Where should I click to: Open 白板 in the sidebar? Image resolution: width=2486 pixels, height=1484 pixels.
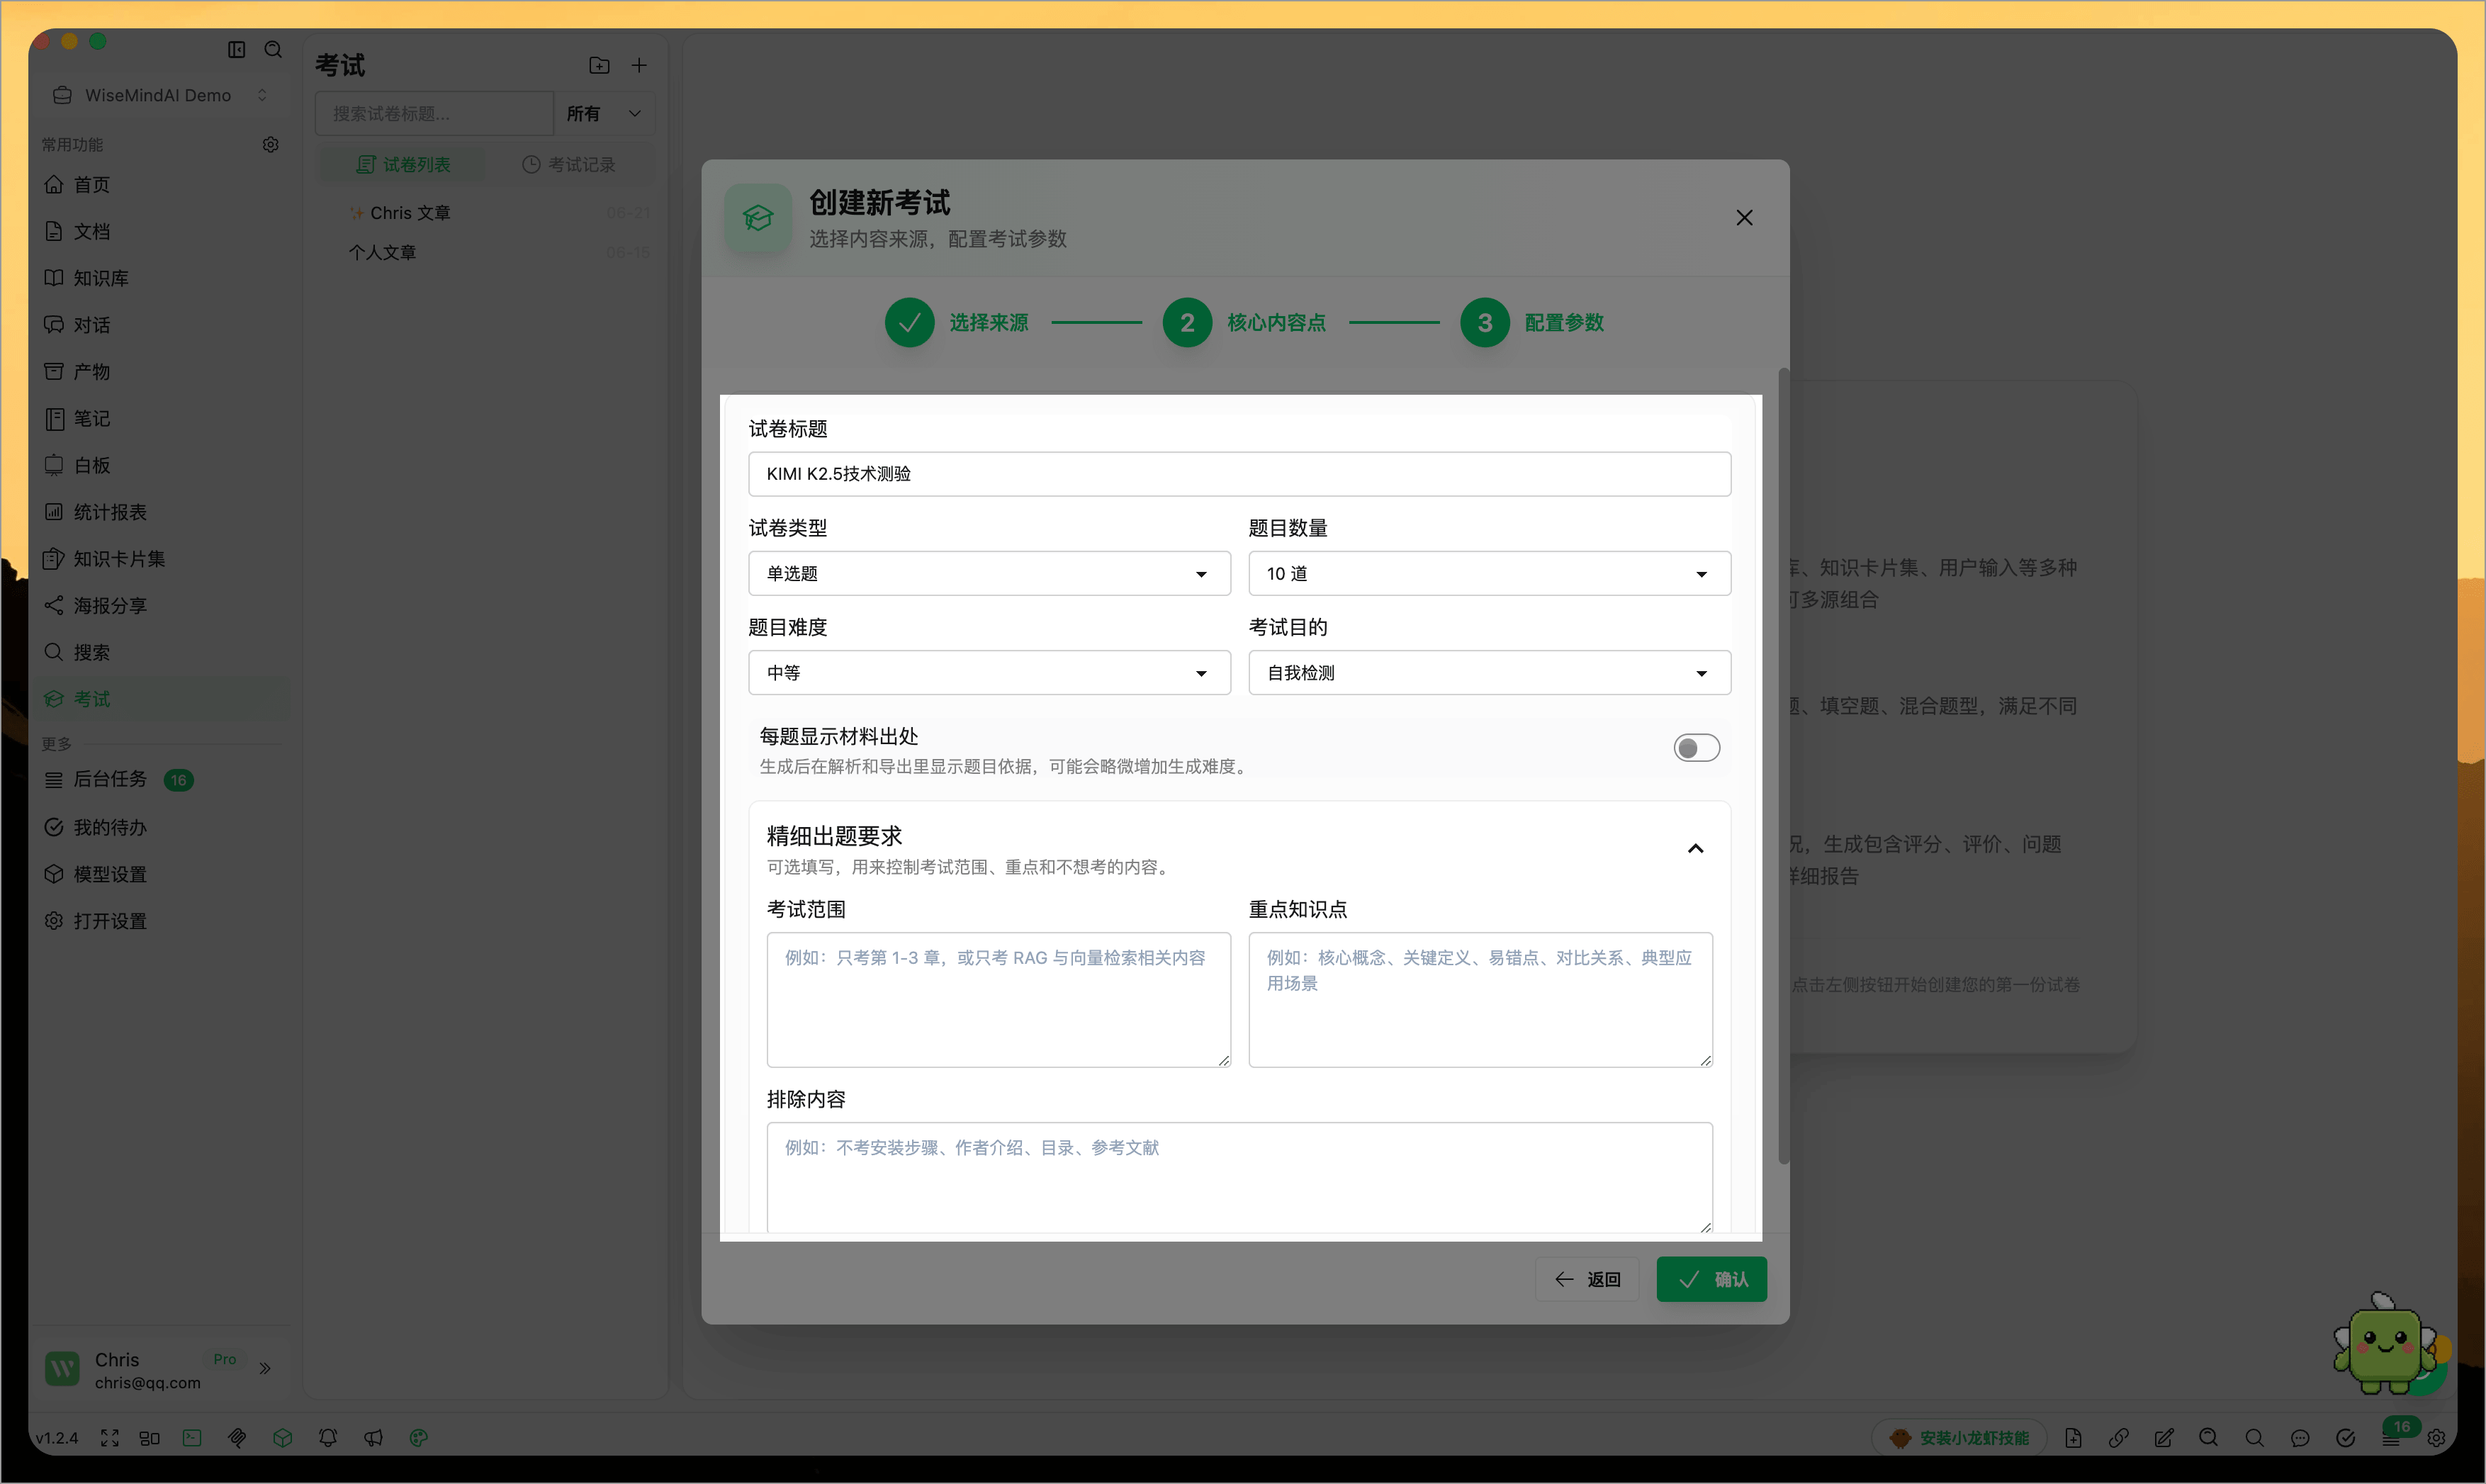(x=162, y=465)
